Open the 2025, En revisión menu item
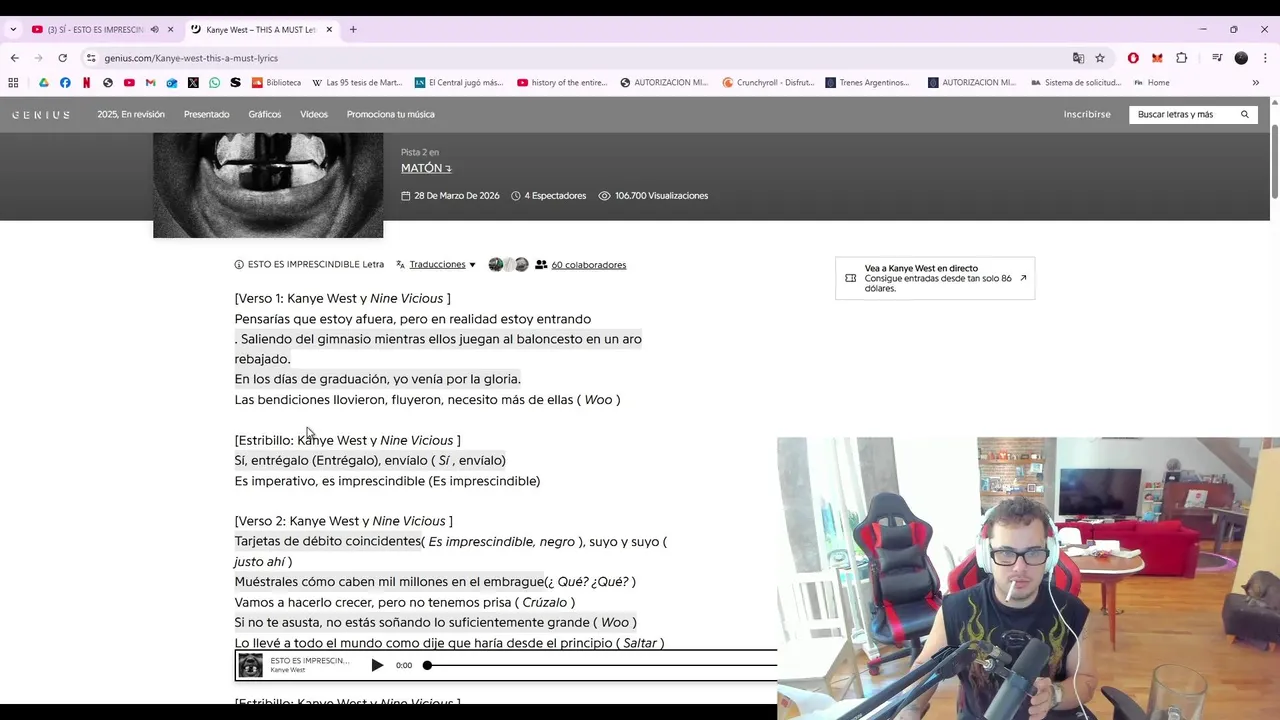Viewport: 1280px width, 720px height. (131, 114)
